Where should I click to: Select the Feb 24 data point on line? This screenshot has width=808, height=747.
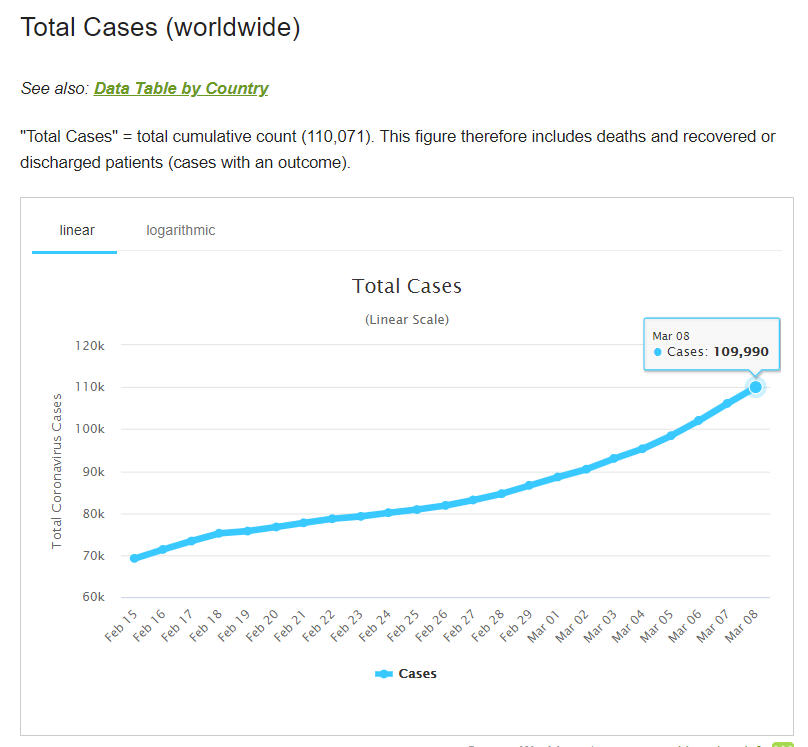(x=389, y=513)
